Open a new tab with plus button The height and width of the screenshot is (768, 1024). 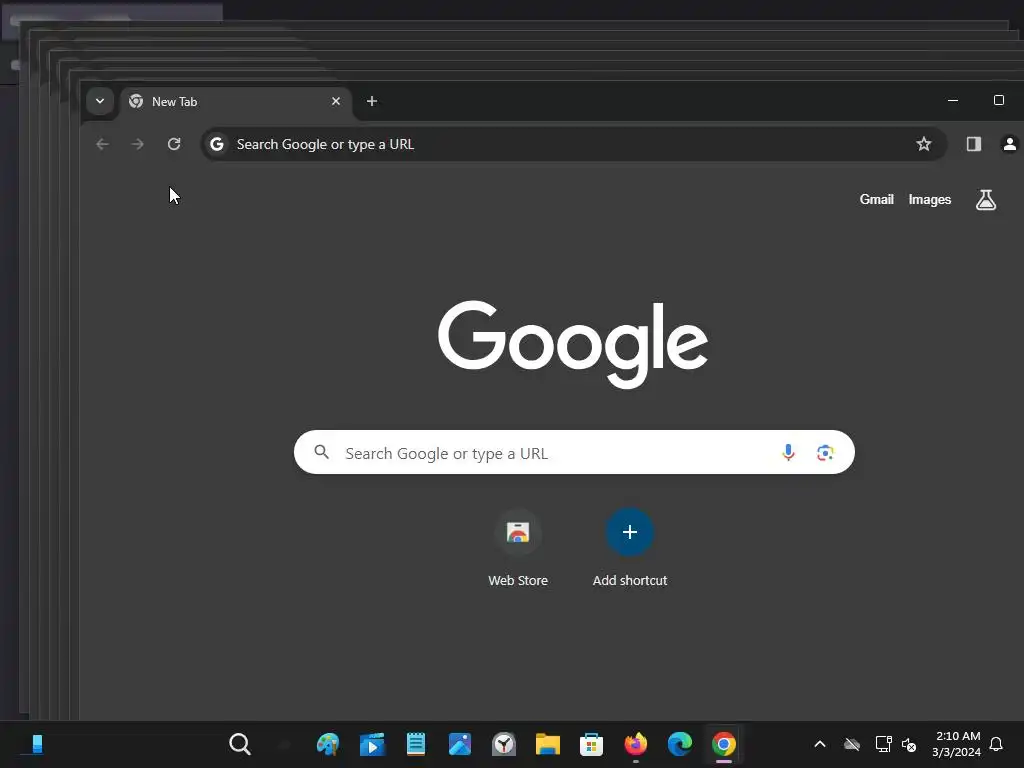[372, 101]
